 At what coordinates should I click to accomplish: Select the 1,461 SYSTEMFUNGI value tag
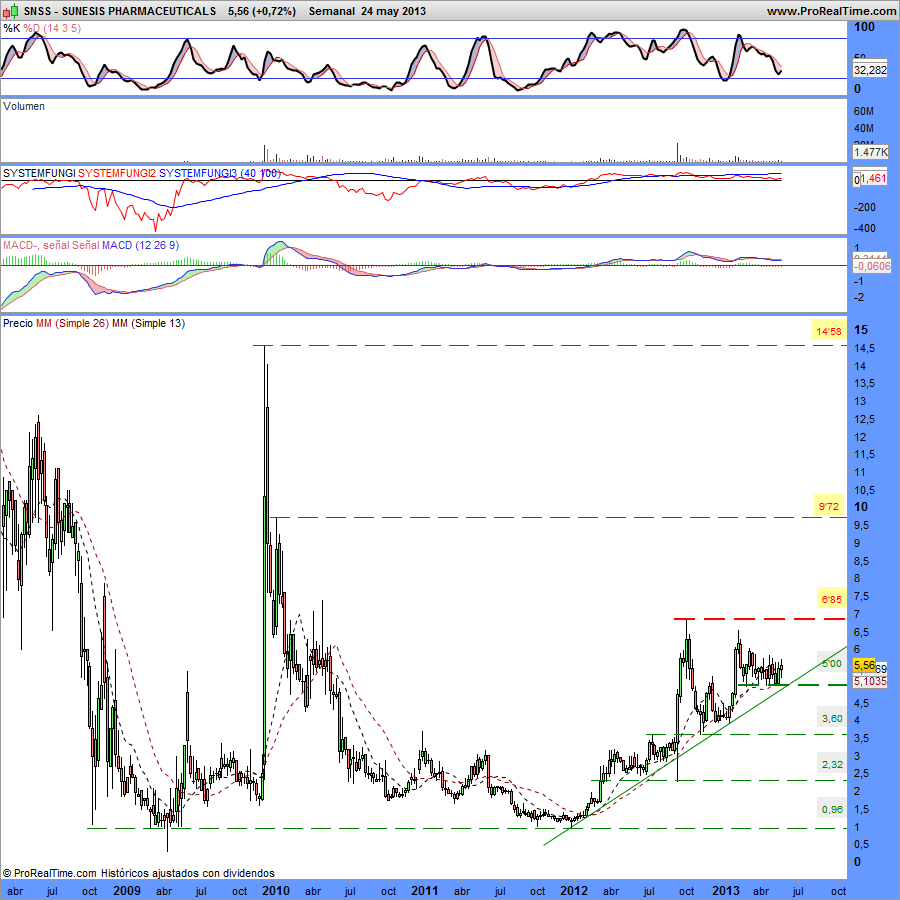pyautogui.click(x=874, y=179)
